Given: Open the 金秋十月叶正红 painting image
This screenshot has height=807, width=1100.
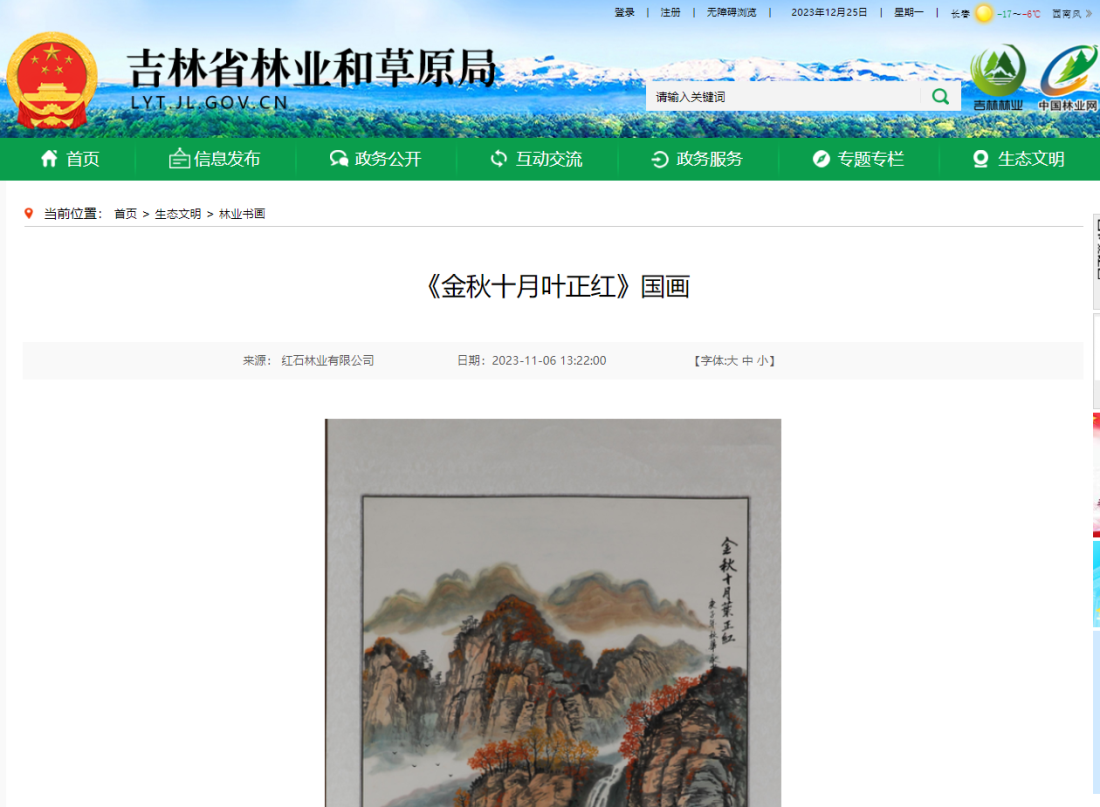Looking at the screenshot, I should click(553, 613).
